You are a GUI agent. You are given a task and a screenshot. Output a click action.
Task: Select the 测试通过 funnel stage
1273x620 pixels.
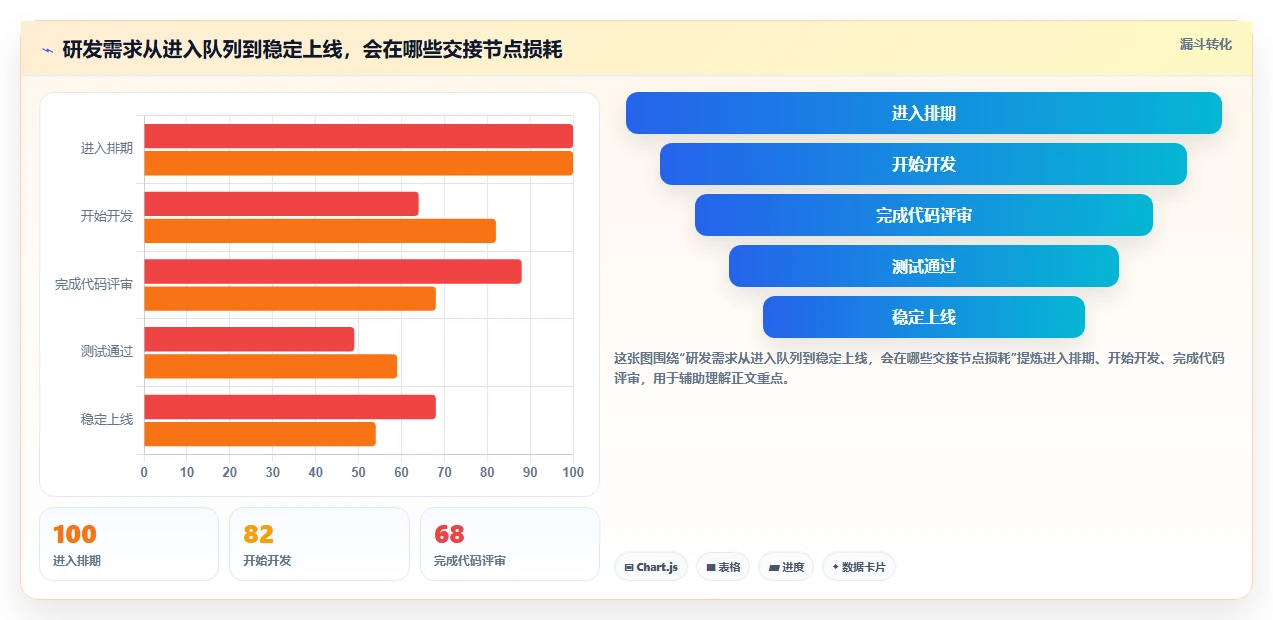click(923, 266)
